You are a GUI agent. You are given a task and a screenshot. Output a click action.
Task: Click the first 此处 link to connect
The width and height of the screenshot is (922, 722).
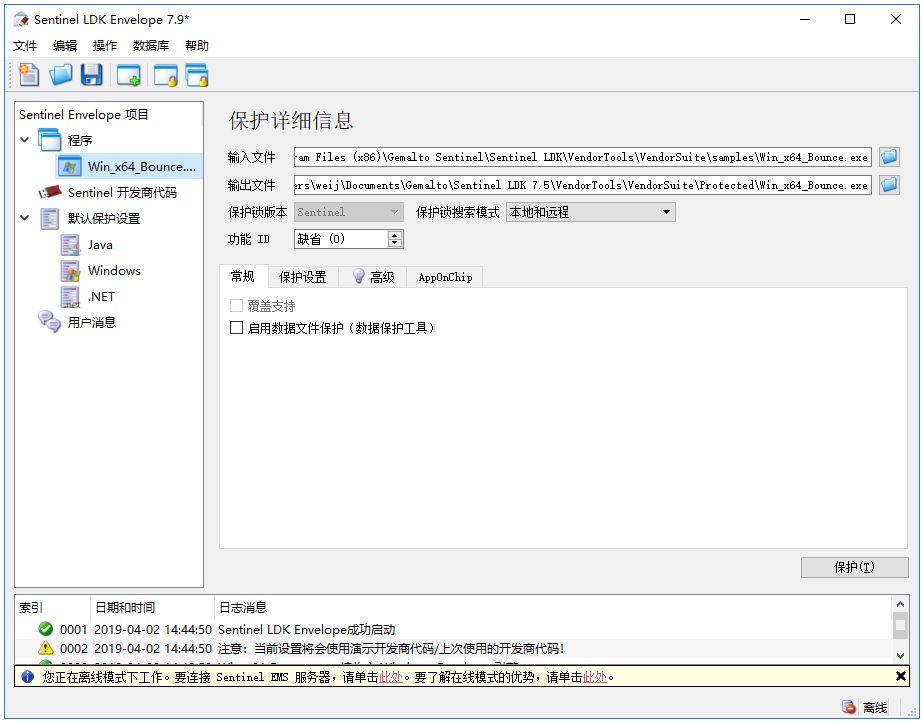tap(390, 677)
